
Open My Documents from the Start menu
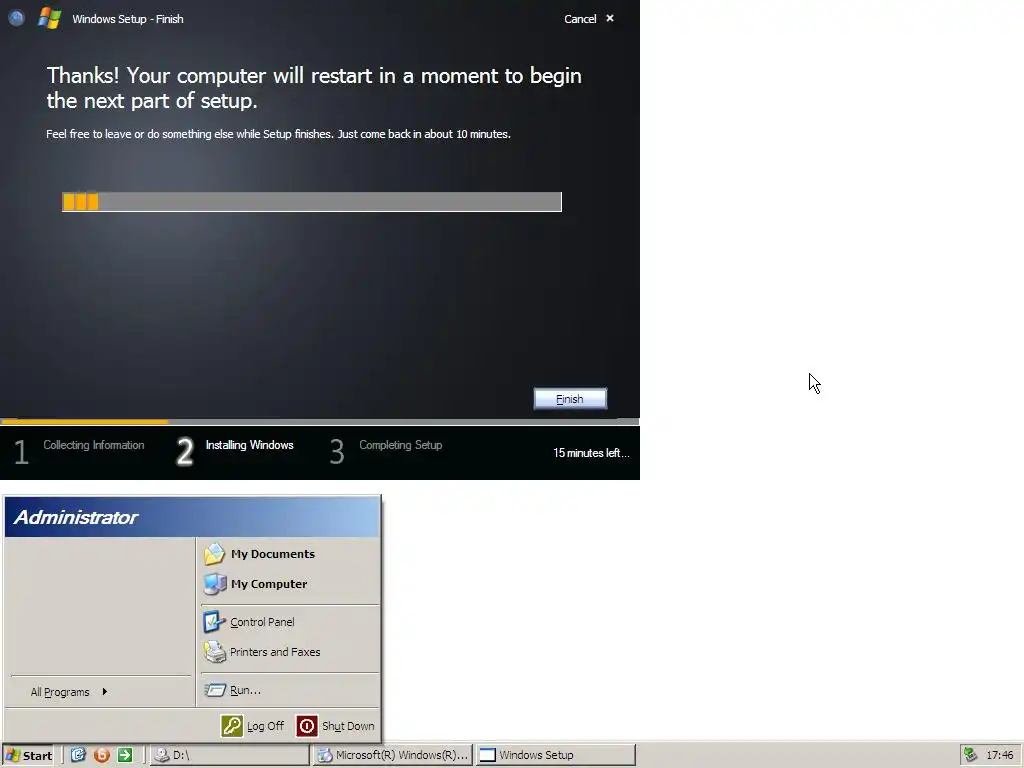pos(287,554)
